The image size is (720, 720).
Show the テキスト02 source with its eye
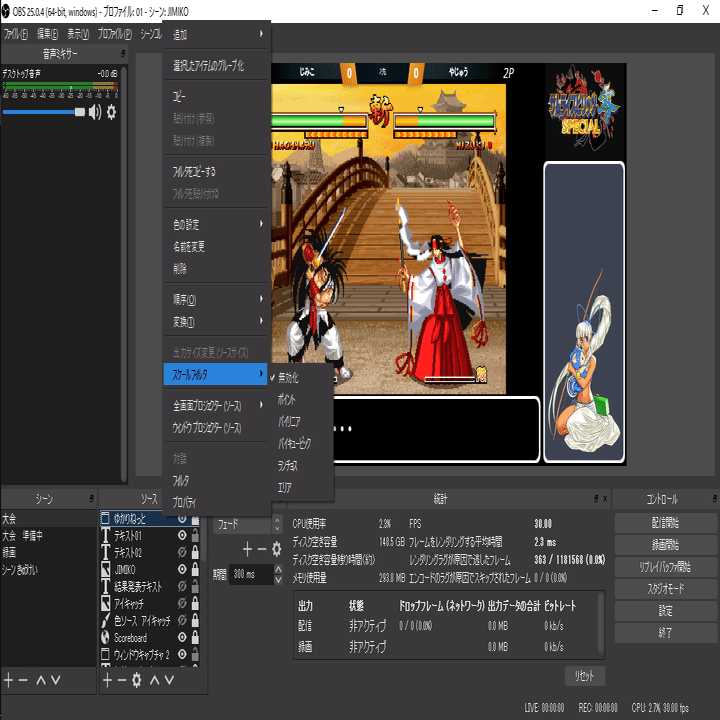pos(182,552)
